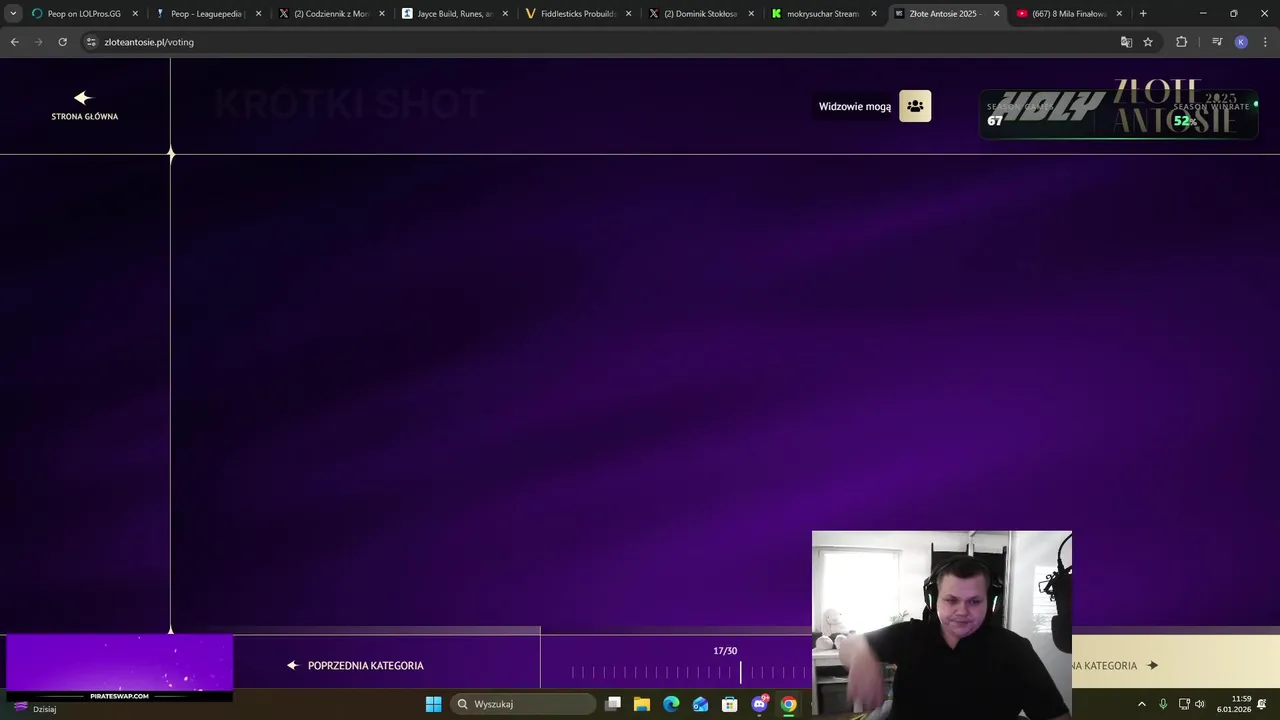The height and width of the screenshot is (720, 1280).
Task: Go to Poprzednia Kategoria
Action: pyautogui.click(x=355, y=665)
